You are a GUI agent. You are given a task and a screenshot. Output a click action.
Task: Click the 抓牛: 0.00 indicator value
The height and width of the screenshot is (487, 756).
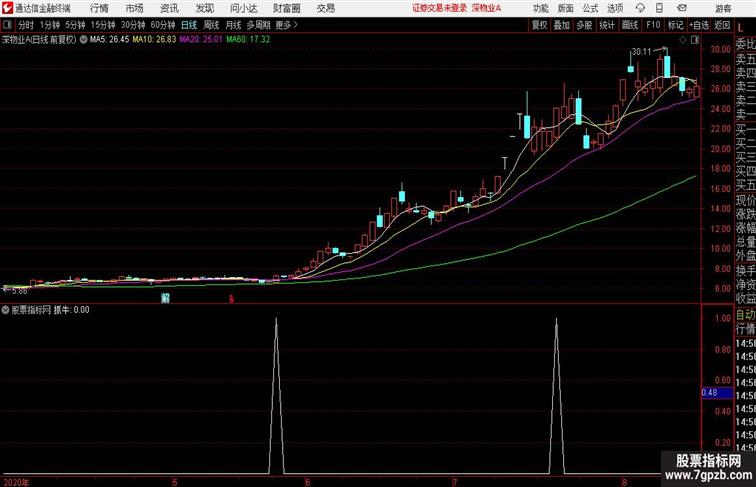click(71, 310)
